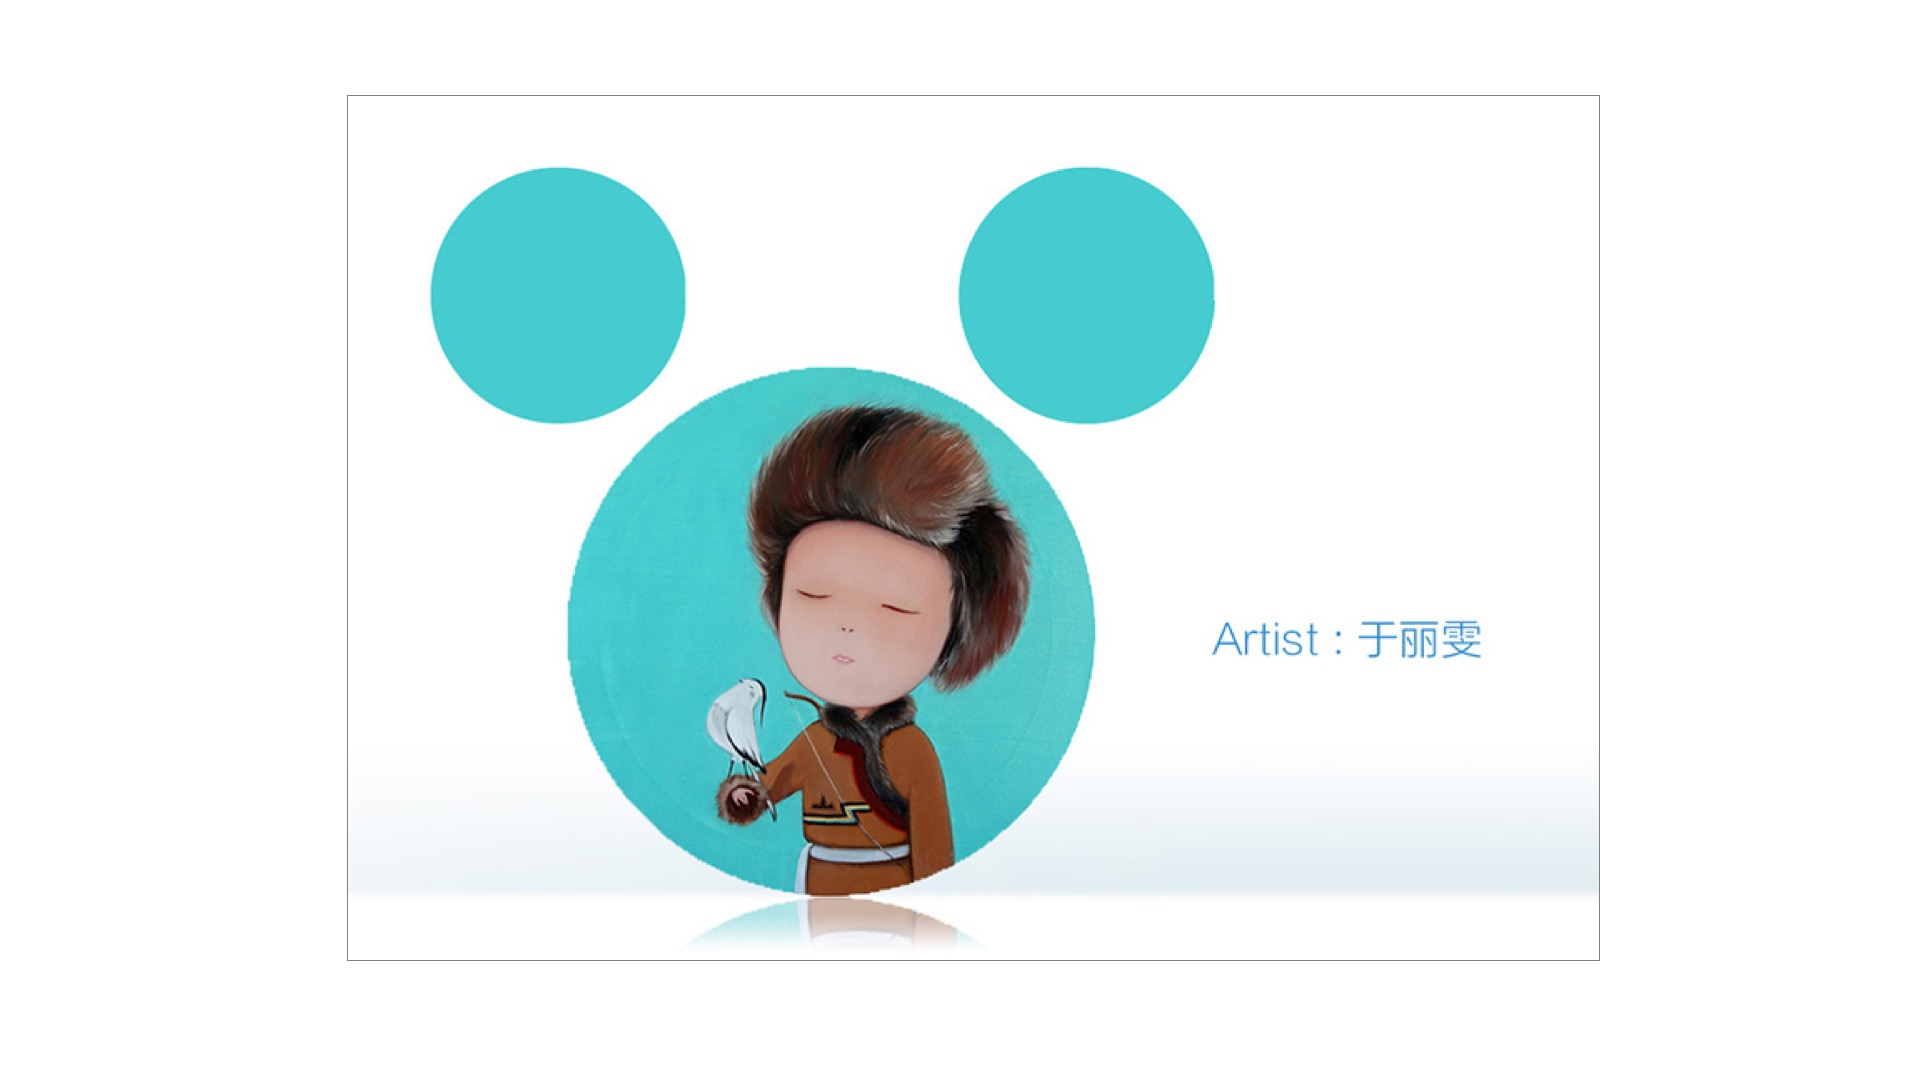1920x1080 pixels.
Task: Click the Chinese name 于丽雯
Action: (x=1419, y=640)
